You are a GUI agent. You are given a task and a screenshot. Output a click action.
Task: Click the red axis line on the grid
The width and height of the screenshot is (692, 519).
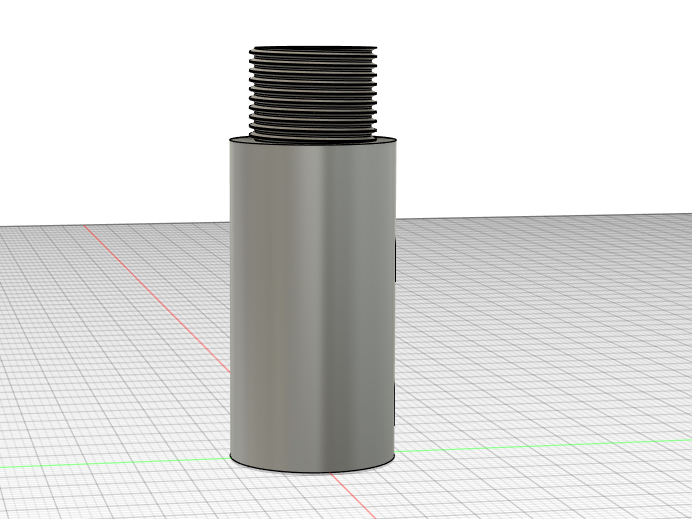point(157,299)
